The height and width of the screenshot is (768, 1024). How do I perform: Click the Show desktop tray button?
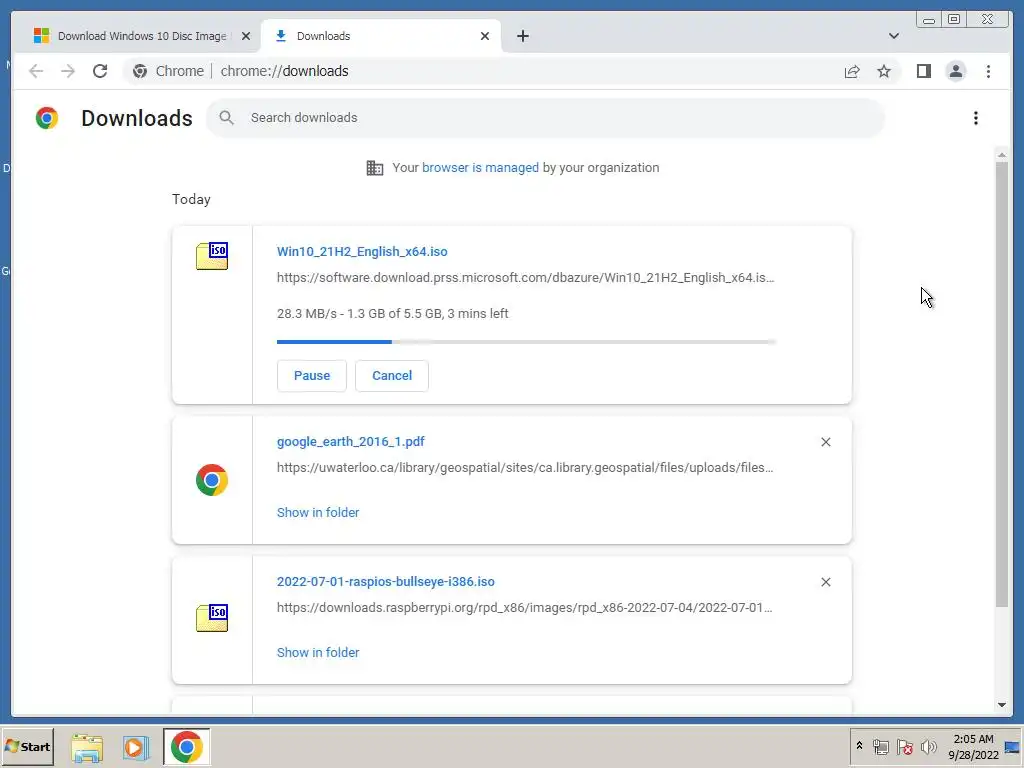click(1012, 746)
